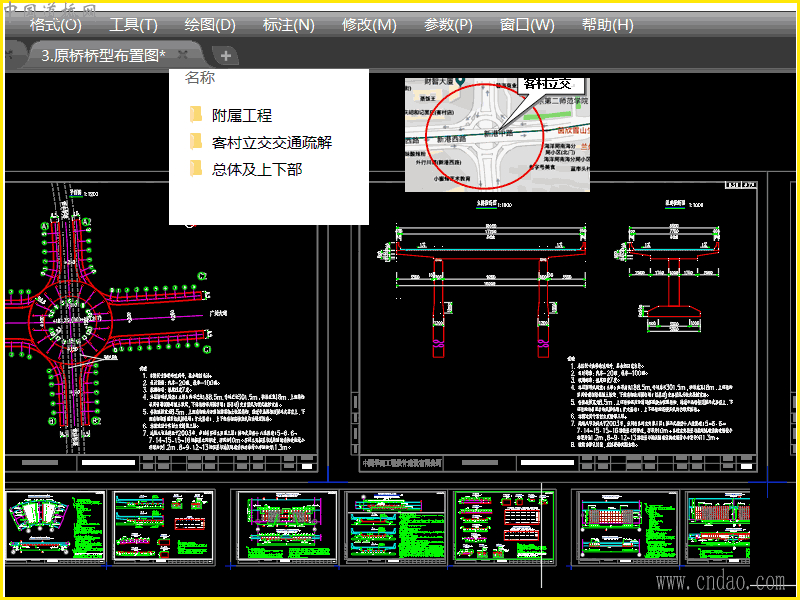Click the 广州大道 label on the plan
800x600 pixels.
pyautogui.click(x=218, y=313)
